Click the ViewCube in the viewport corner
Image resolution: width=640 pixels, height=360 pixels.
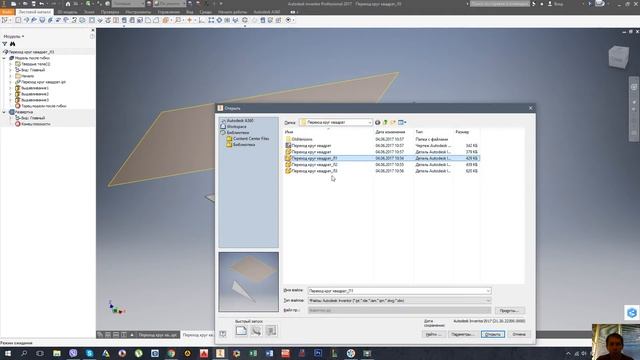point(618,57)
